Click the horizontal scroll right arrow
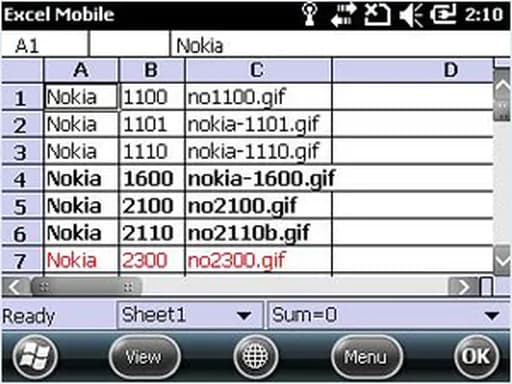The height and width of the screenshot is (384, 512). coord(464,287)
